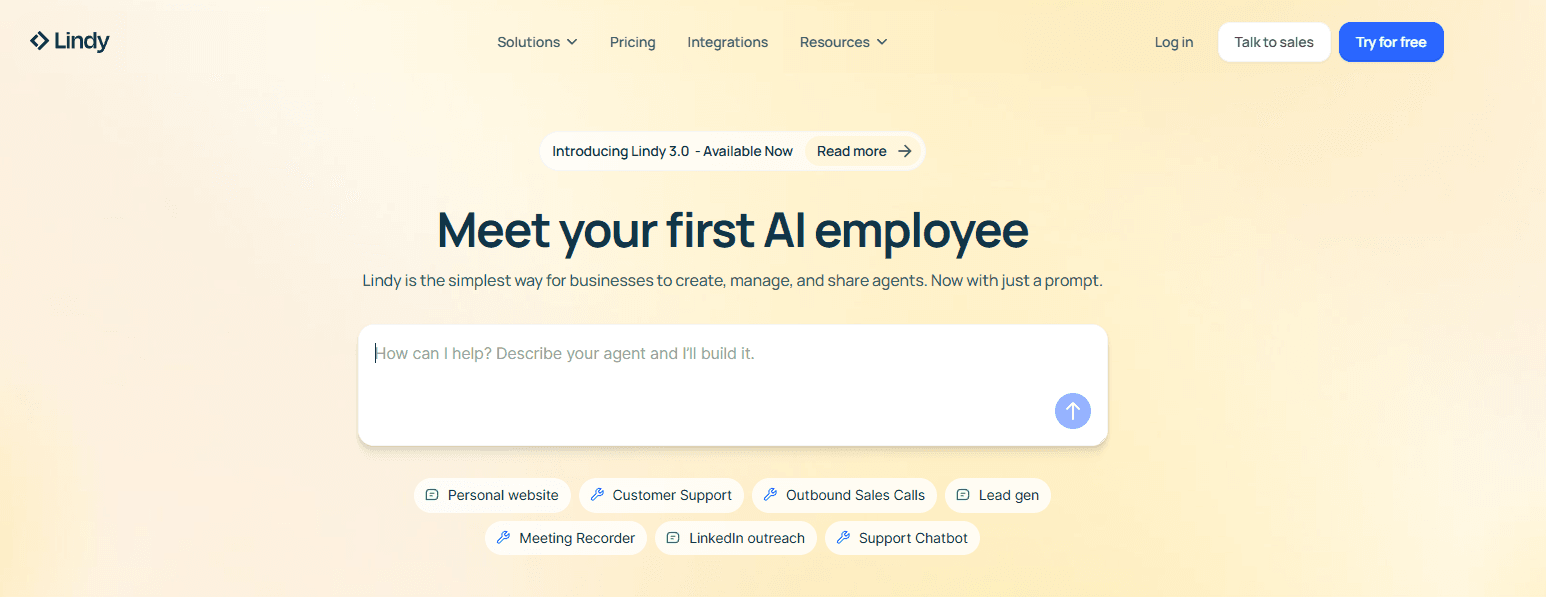This screenshot has width=1546, height=597.
Task: Click the Personal website chat icon
Action: point(432,495)
